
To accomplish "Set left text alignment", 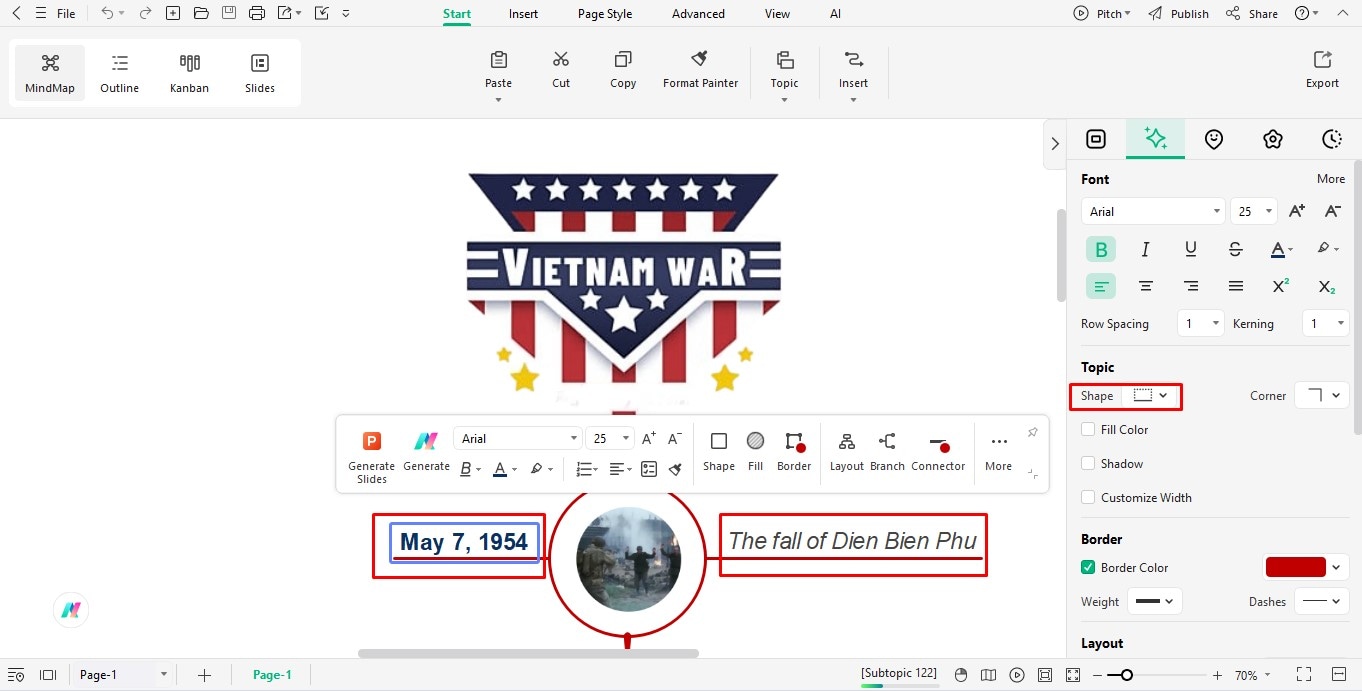I will (1101, 286).
